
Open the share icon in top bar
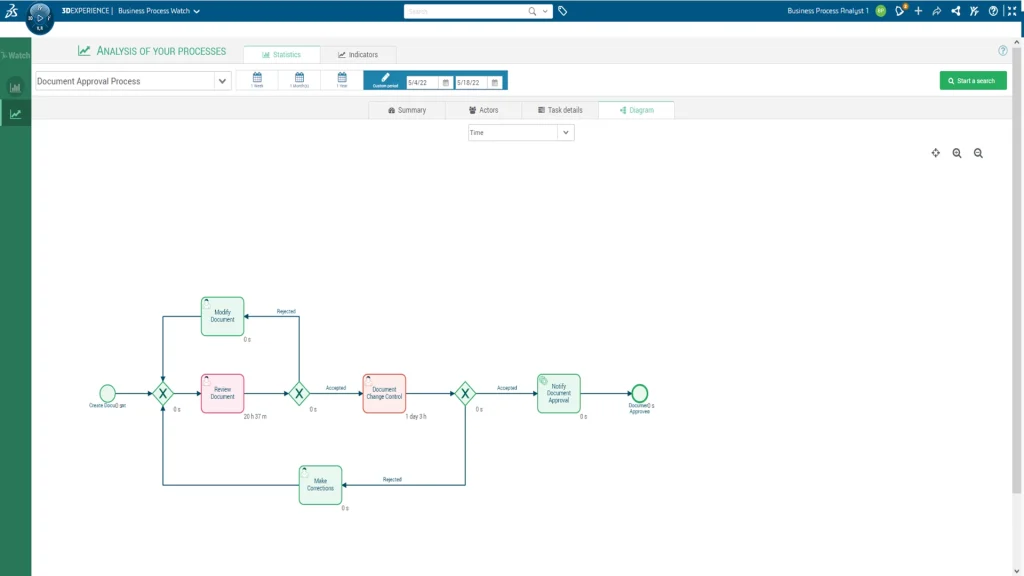(936, 11)
